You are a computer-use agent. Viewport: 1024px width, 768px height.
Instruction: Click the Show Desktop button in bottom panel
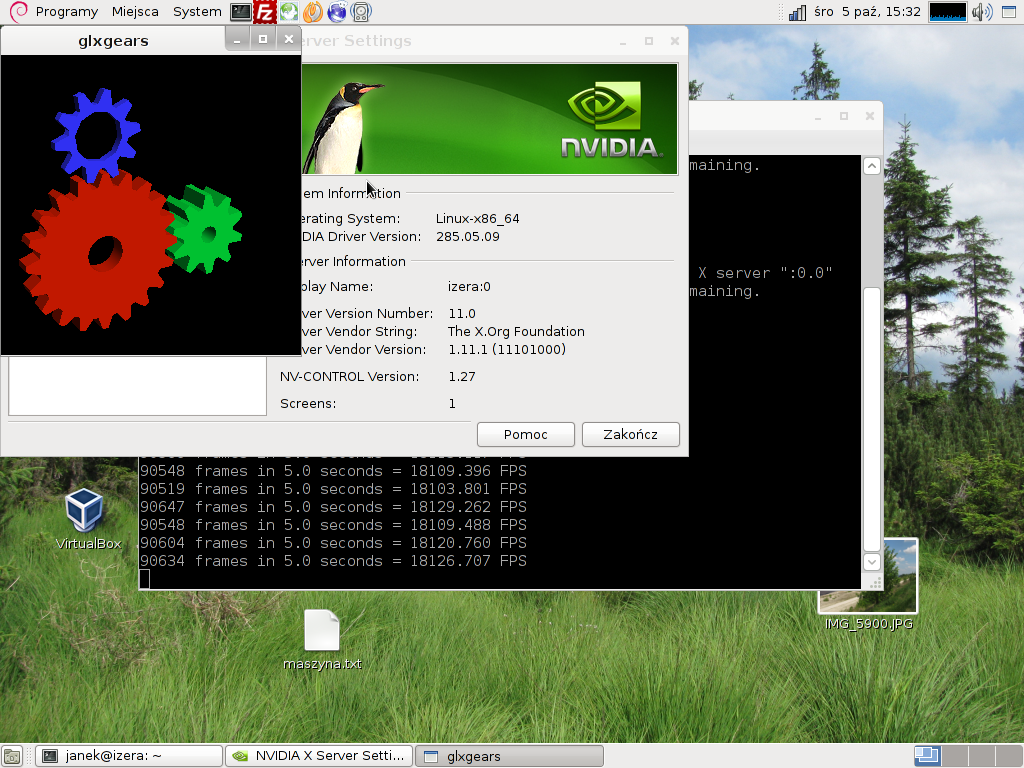click(12, 756)
